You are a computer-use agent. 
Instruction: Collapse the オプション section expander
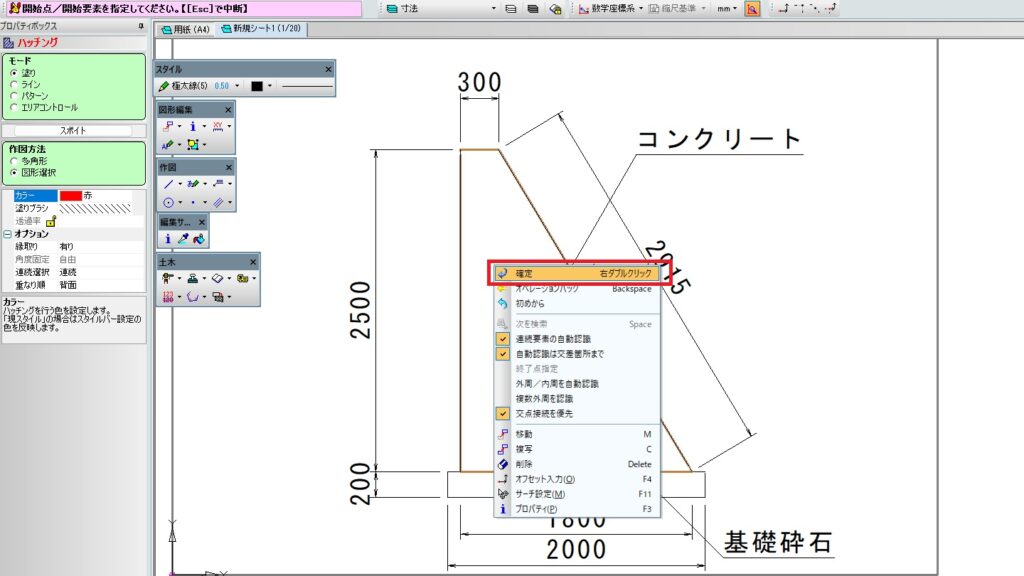pos(7,234)
